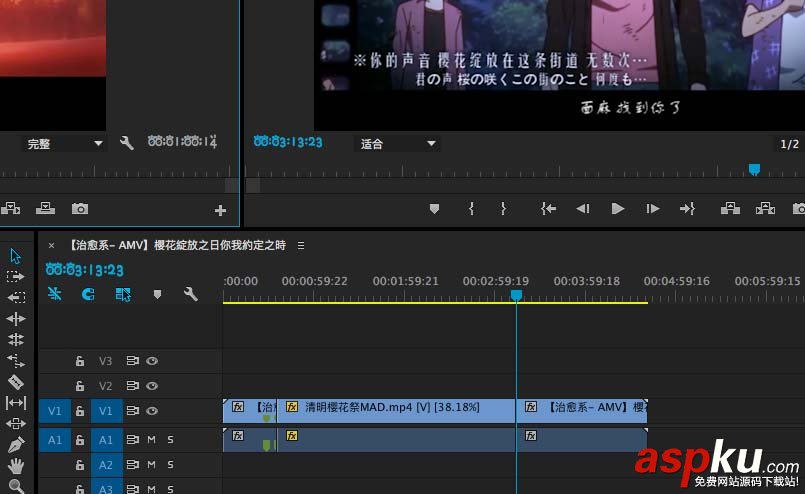Screen dimensions: 805x494
Task: Solo audio track A2
Action: tap(170, 465)
